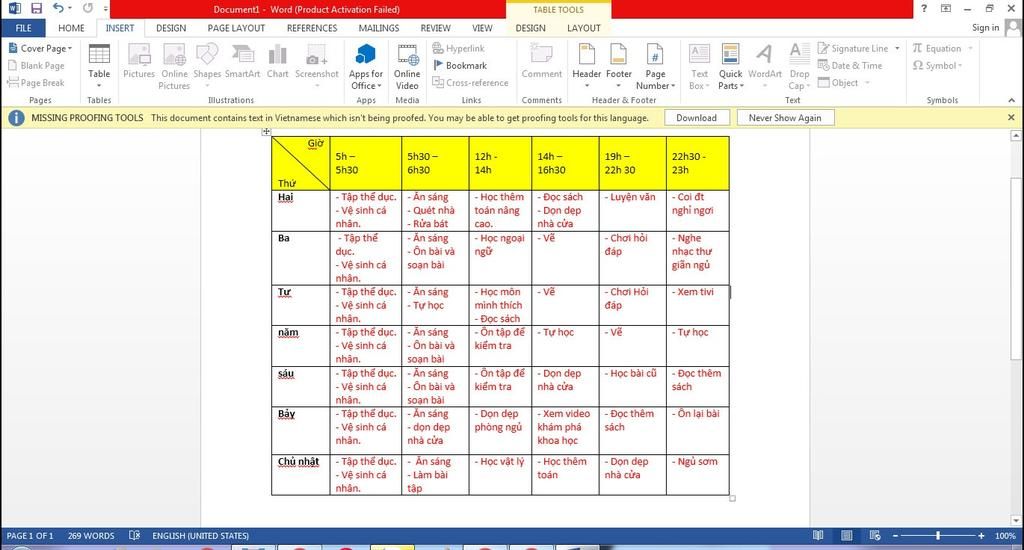The width and height of the screenshot is (1024, 550).
Task: Switch to Read Mode view
Action: [x=818, y=536]
